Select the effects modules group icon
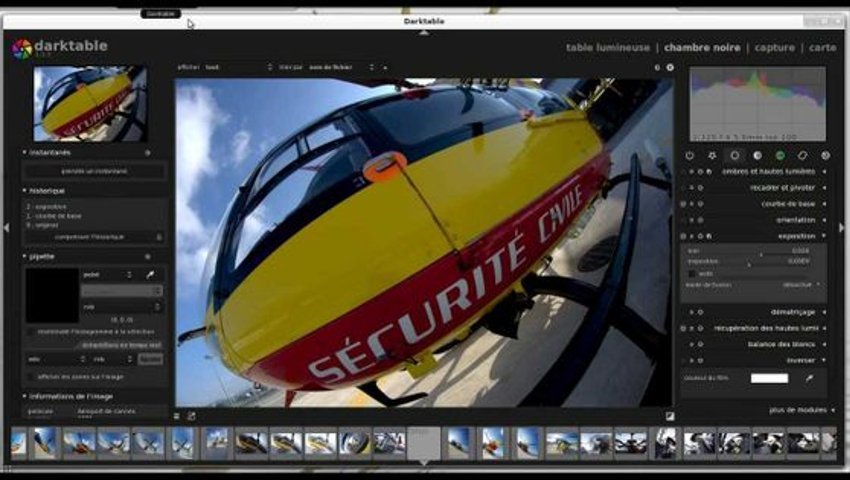 [825, 156]
